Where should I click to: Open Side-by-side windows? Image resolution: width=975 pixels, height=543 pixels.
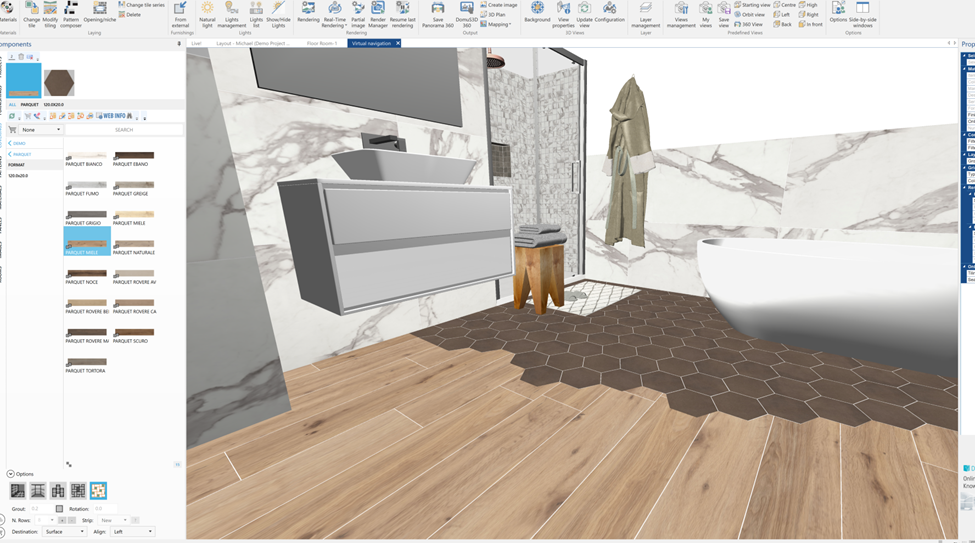(862, 14)
